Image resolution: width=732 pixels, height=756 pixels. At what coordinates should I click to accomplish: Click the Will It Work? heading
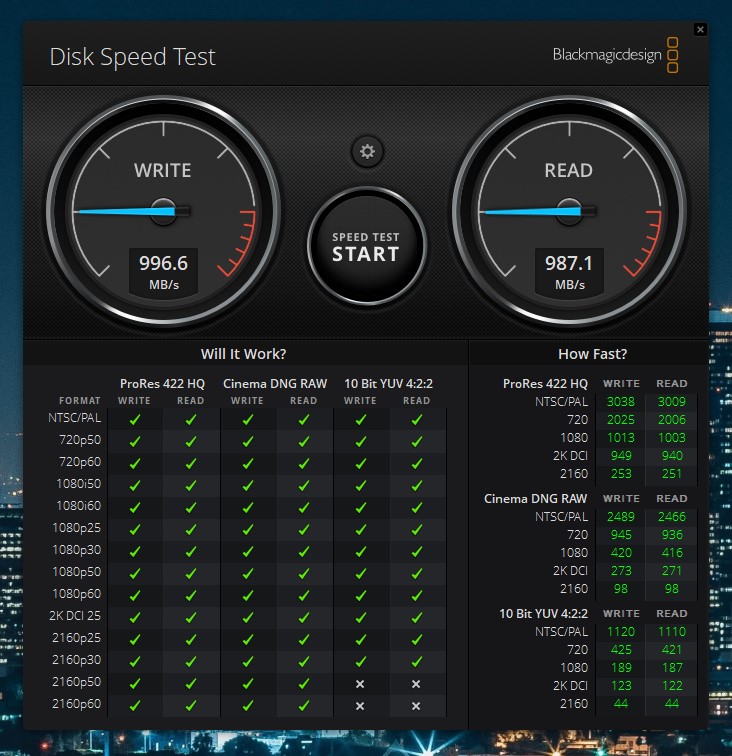pyautogui.click(x=244, y=354)
